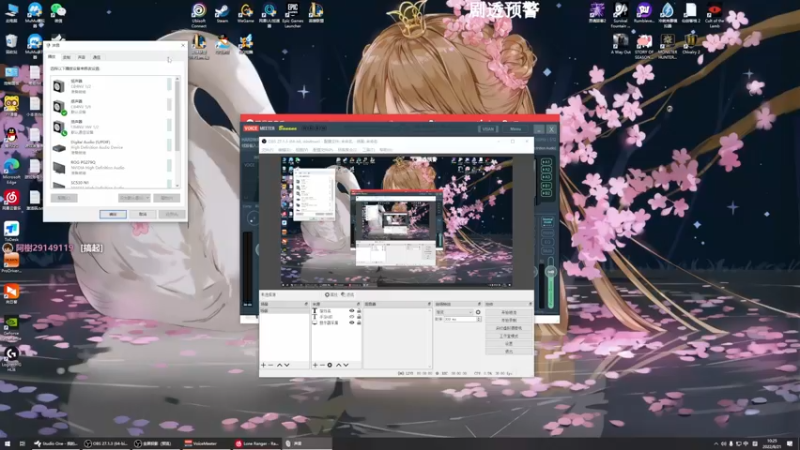Toggle the middle text source eye in OBS
This screenshot has height=450, width=800.
coord(352,316)
